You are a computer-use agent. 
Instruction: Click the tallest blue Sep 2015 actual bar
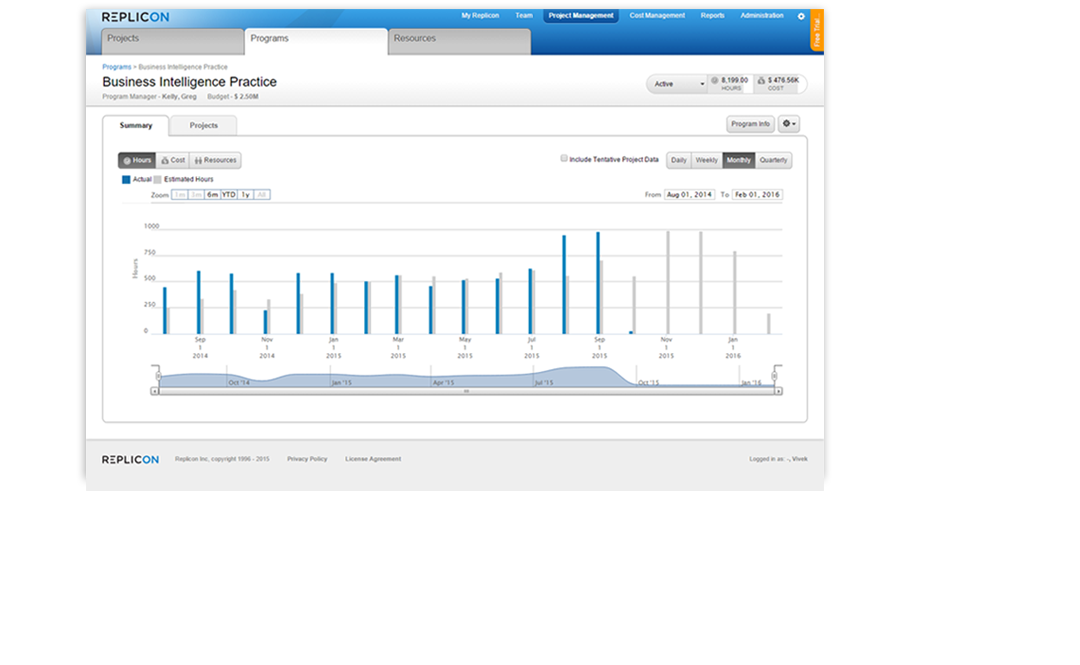[598, 283]
